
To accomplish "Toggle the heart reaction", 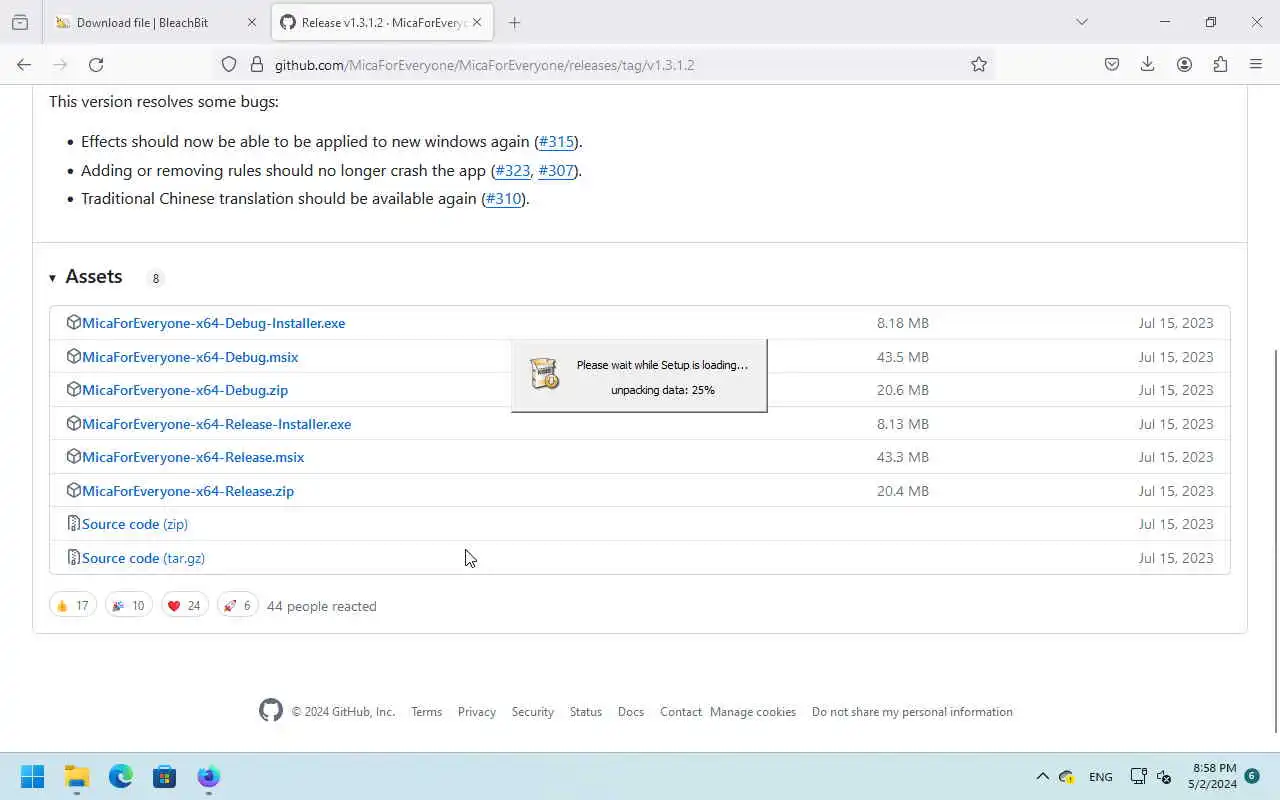I will click(184, 606).
